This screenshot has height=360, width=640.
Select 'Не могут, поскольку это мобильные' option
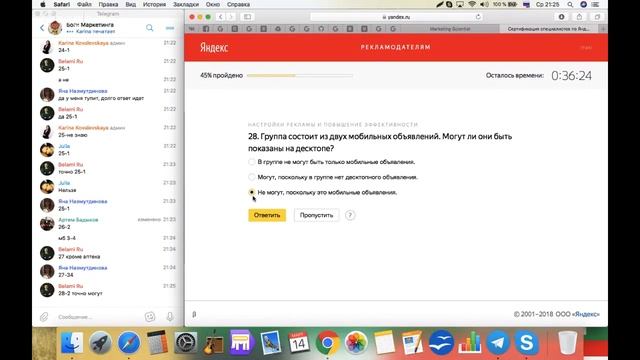[x=251, y=192]
